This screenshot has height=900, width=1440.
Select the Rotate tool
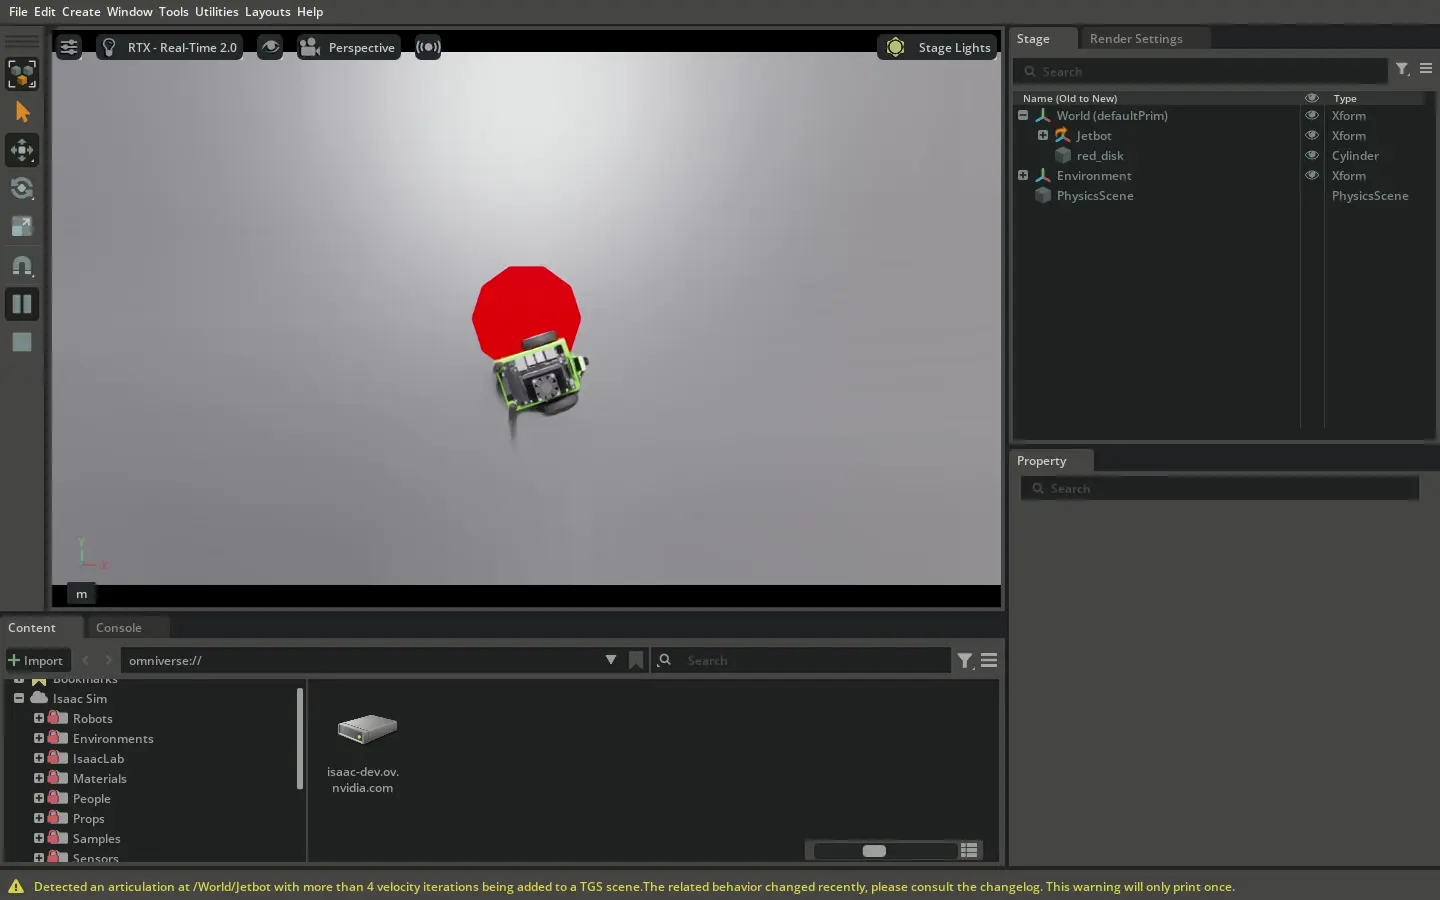tap(22, 190)
